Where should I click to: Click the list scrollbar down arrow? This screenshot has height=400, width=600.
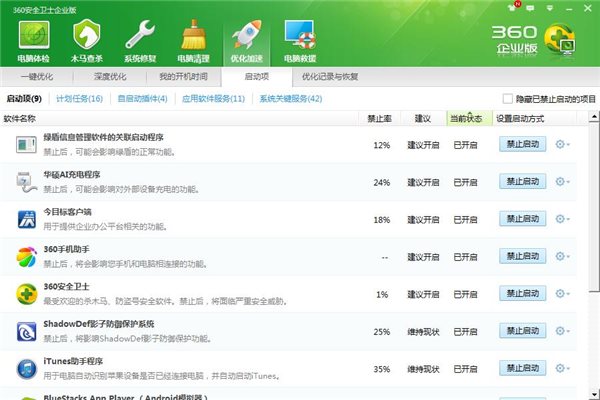594,394
